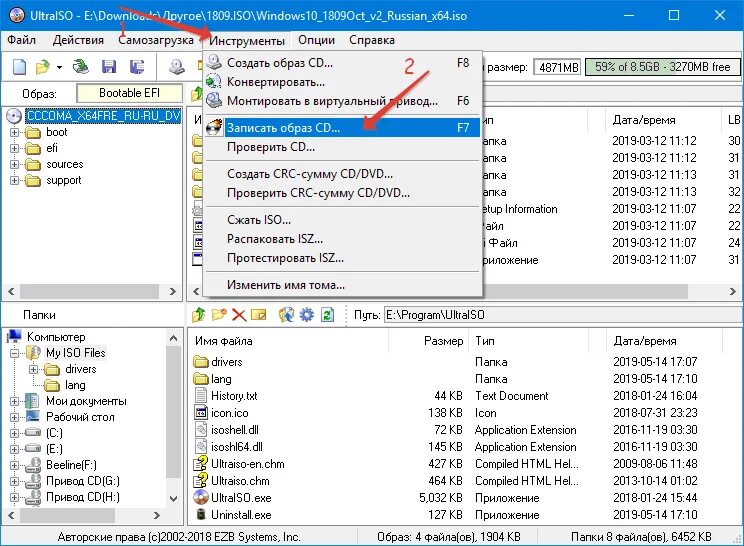Expand the Beeline(F:) drive node

coord(14,465)
